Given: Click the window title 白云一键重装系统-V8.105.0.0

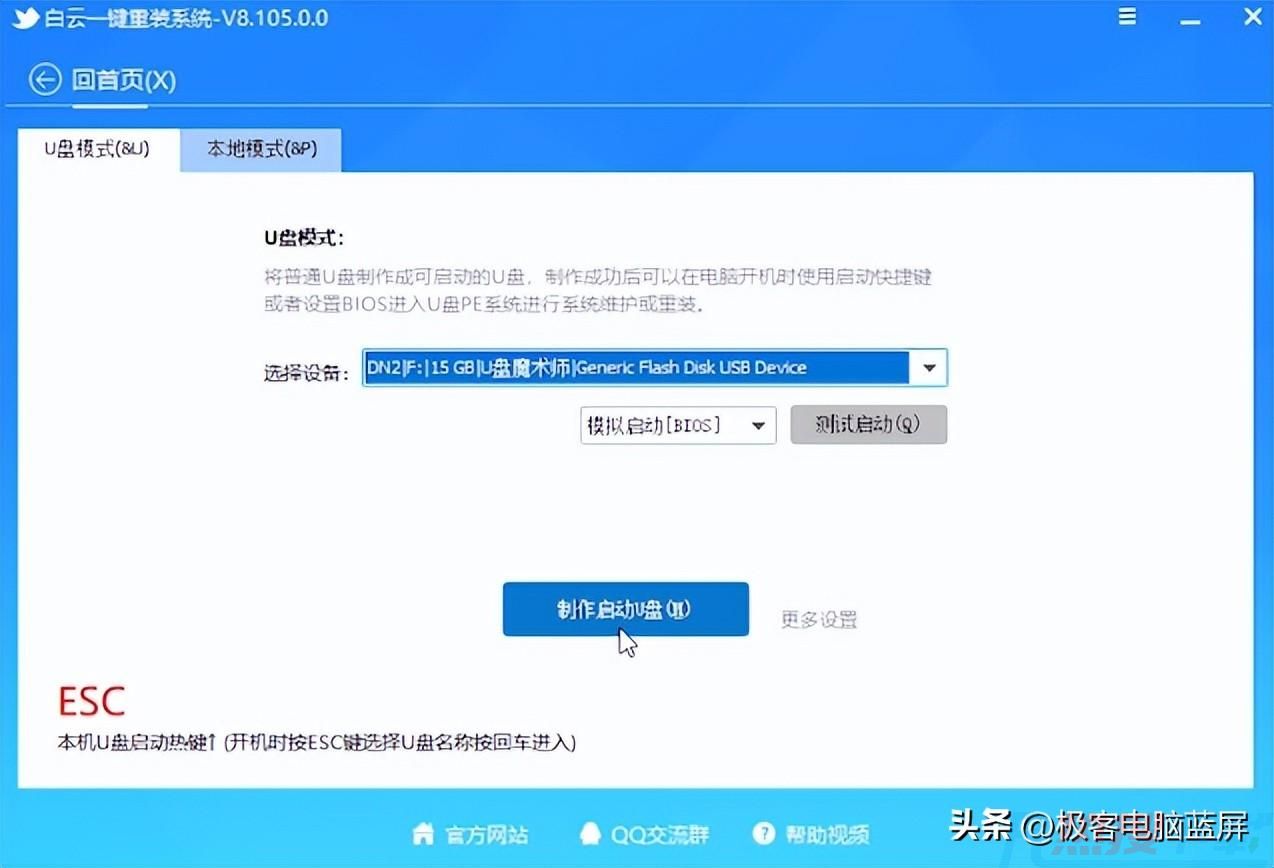Looking at the screenshot, I should [x=185, y=18].
